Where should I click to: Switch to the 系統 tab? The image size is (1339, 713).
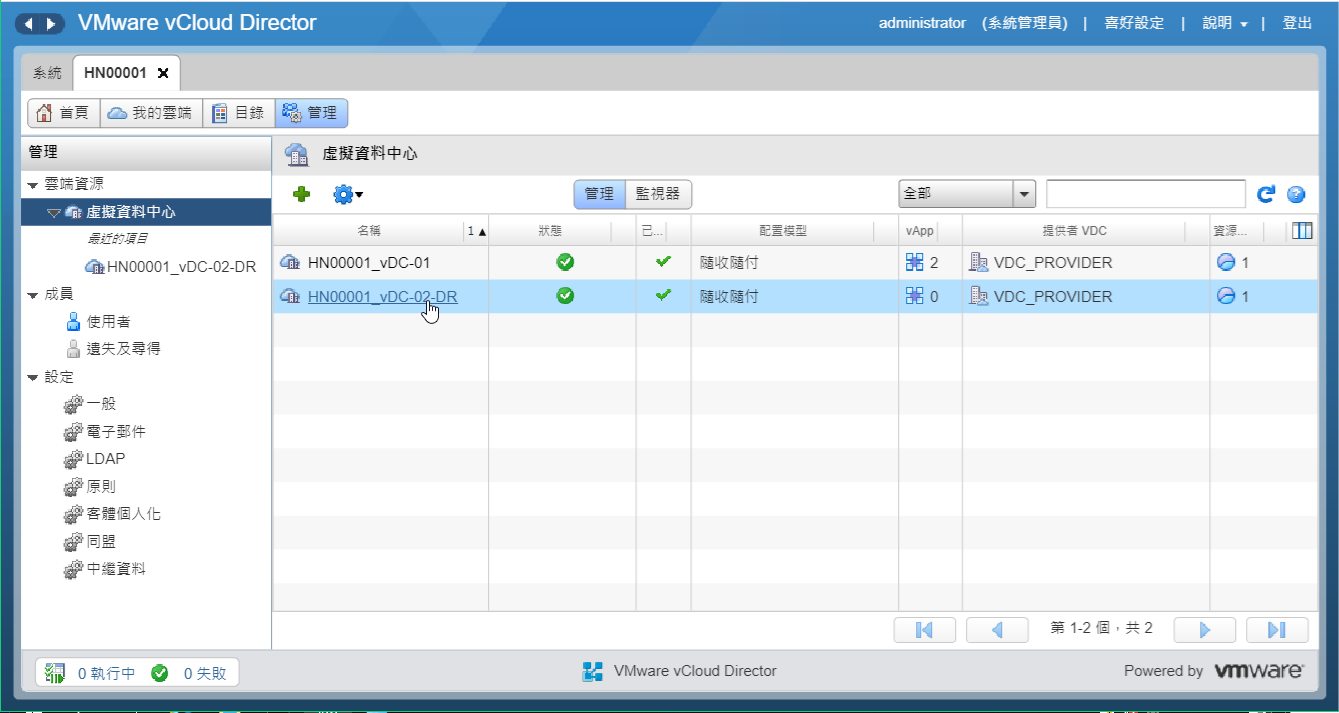[x=46, y=72]
